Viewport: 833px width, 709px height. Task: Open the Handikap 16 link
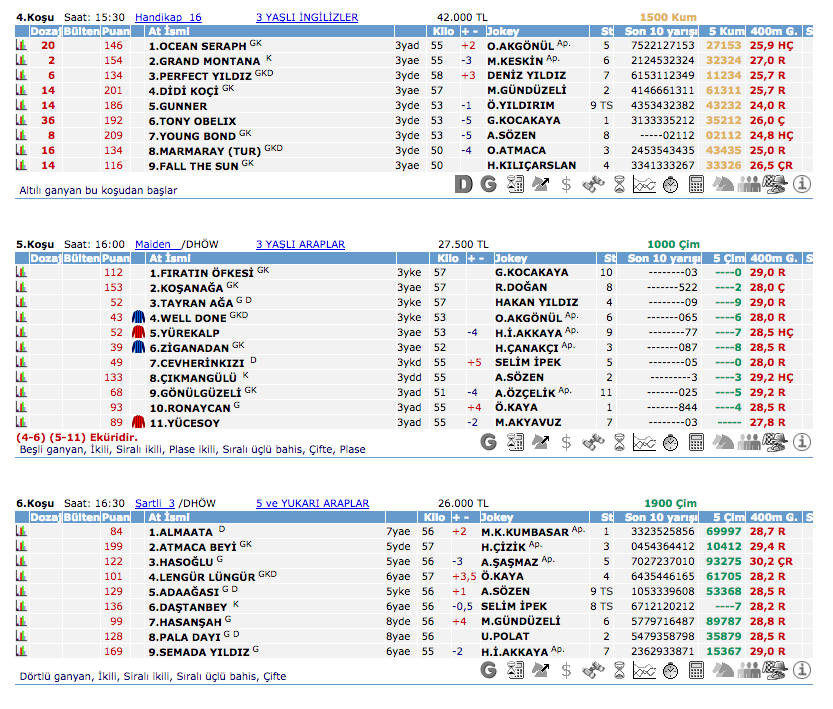(167, 18)
